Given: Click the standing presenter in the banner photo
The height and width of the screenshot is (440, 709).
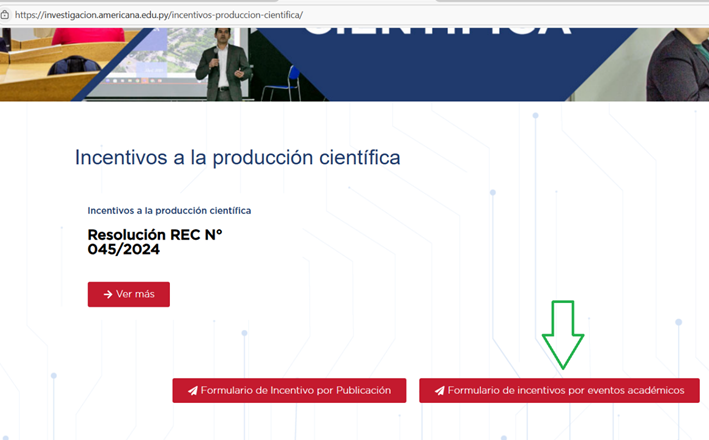Looking at the screenshot, I should click(x=222, y=62).
